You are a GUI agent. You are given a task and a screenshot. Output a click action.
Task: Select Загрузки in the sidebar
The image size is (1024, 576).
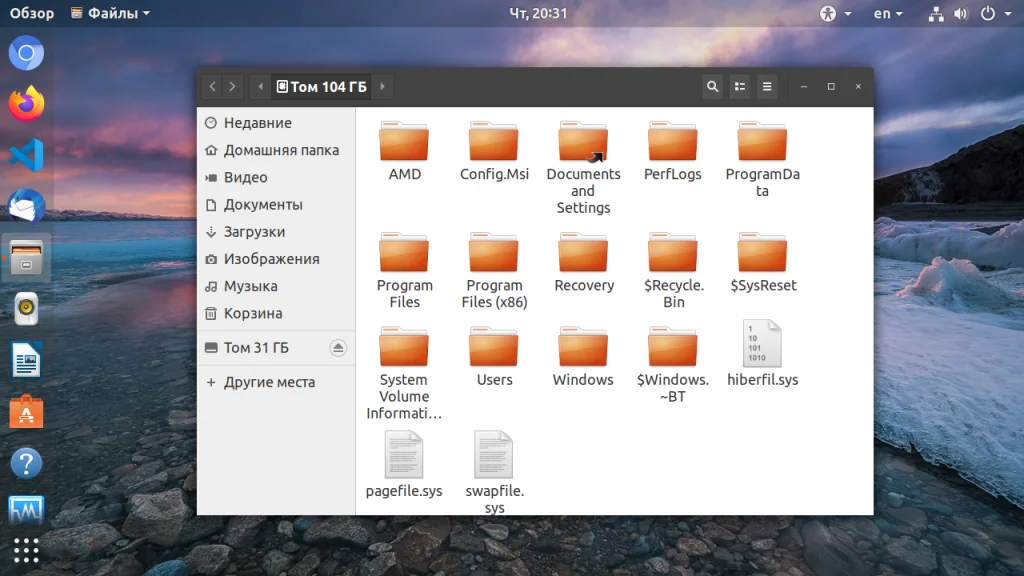[254, 232]
